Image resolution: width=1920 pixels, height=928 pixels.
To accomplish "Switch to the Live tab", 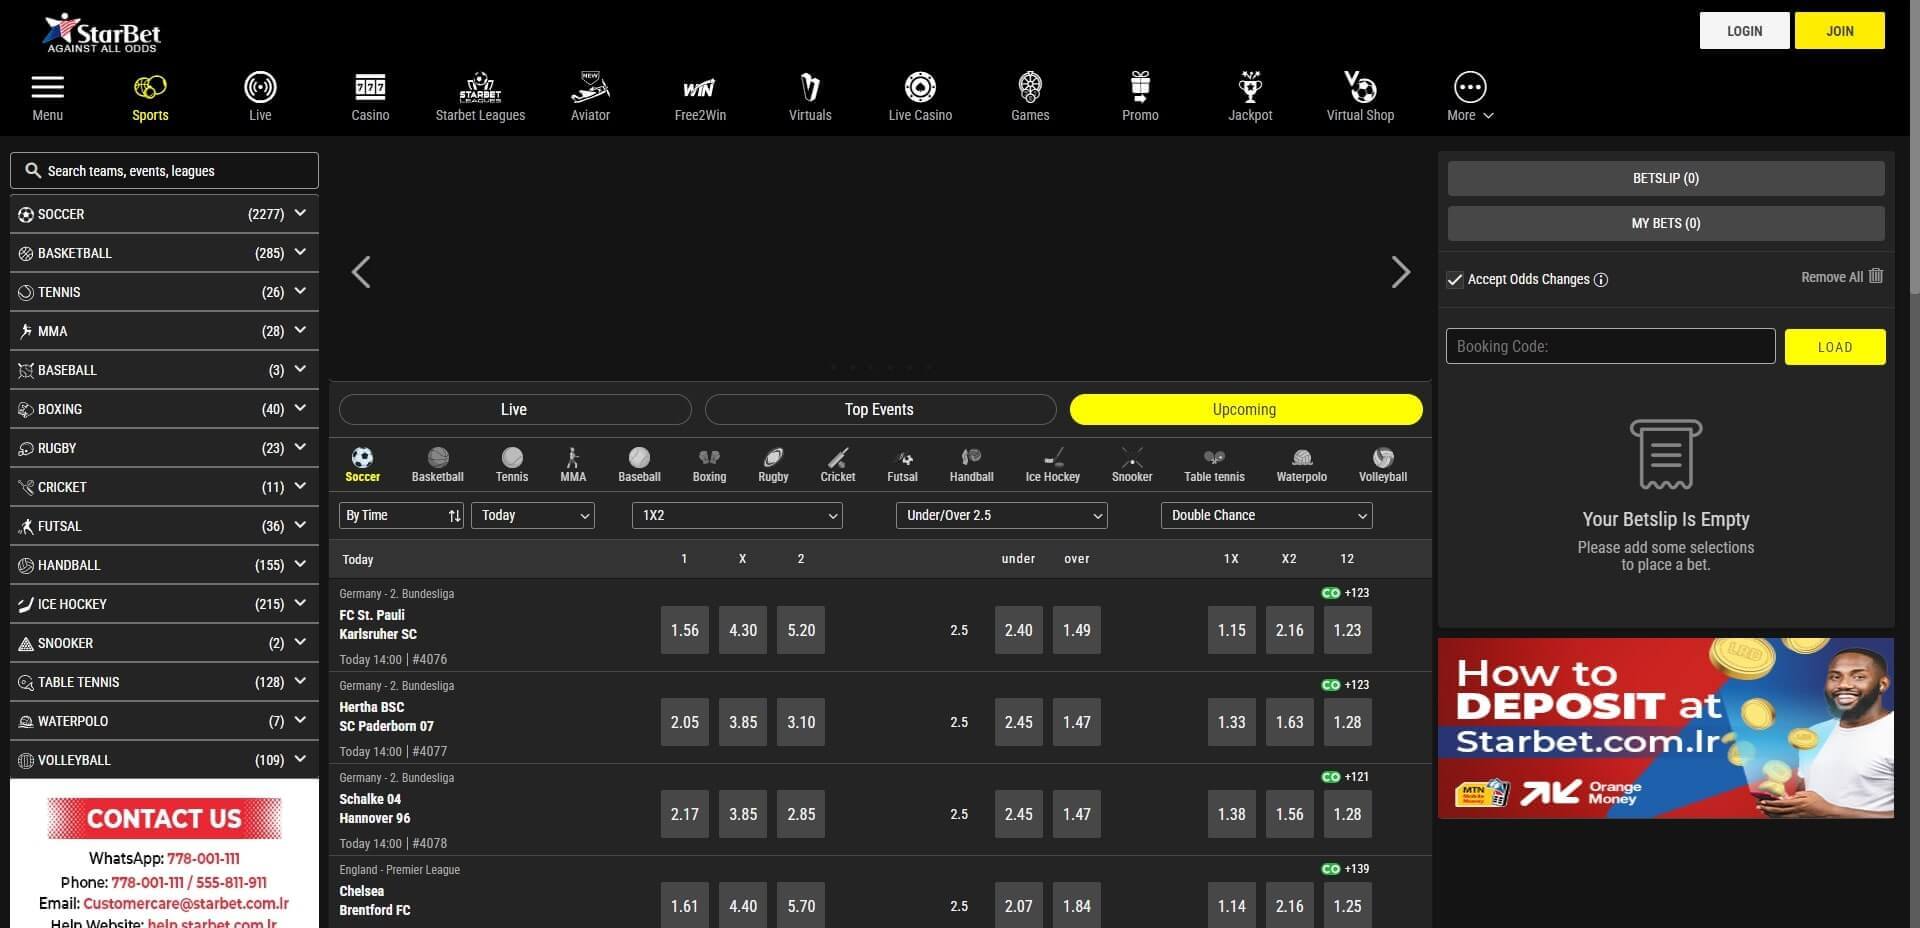I will (x=514, y=410).
